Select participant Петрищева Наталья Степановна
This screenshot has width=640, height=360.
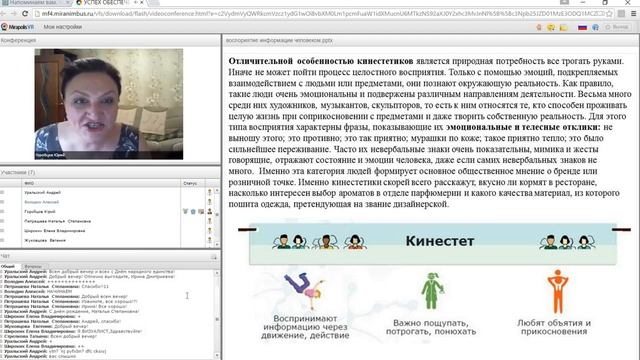click(x=58, y=221)
